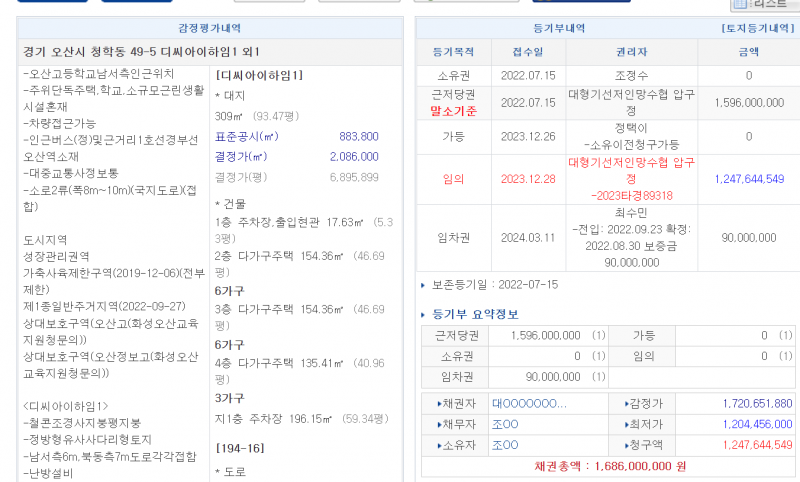Click the property address title 경기 오산시 청학동 49-5
The width and height of the screenshot is (800, 482).
(110, 52)
